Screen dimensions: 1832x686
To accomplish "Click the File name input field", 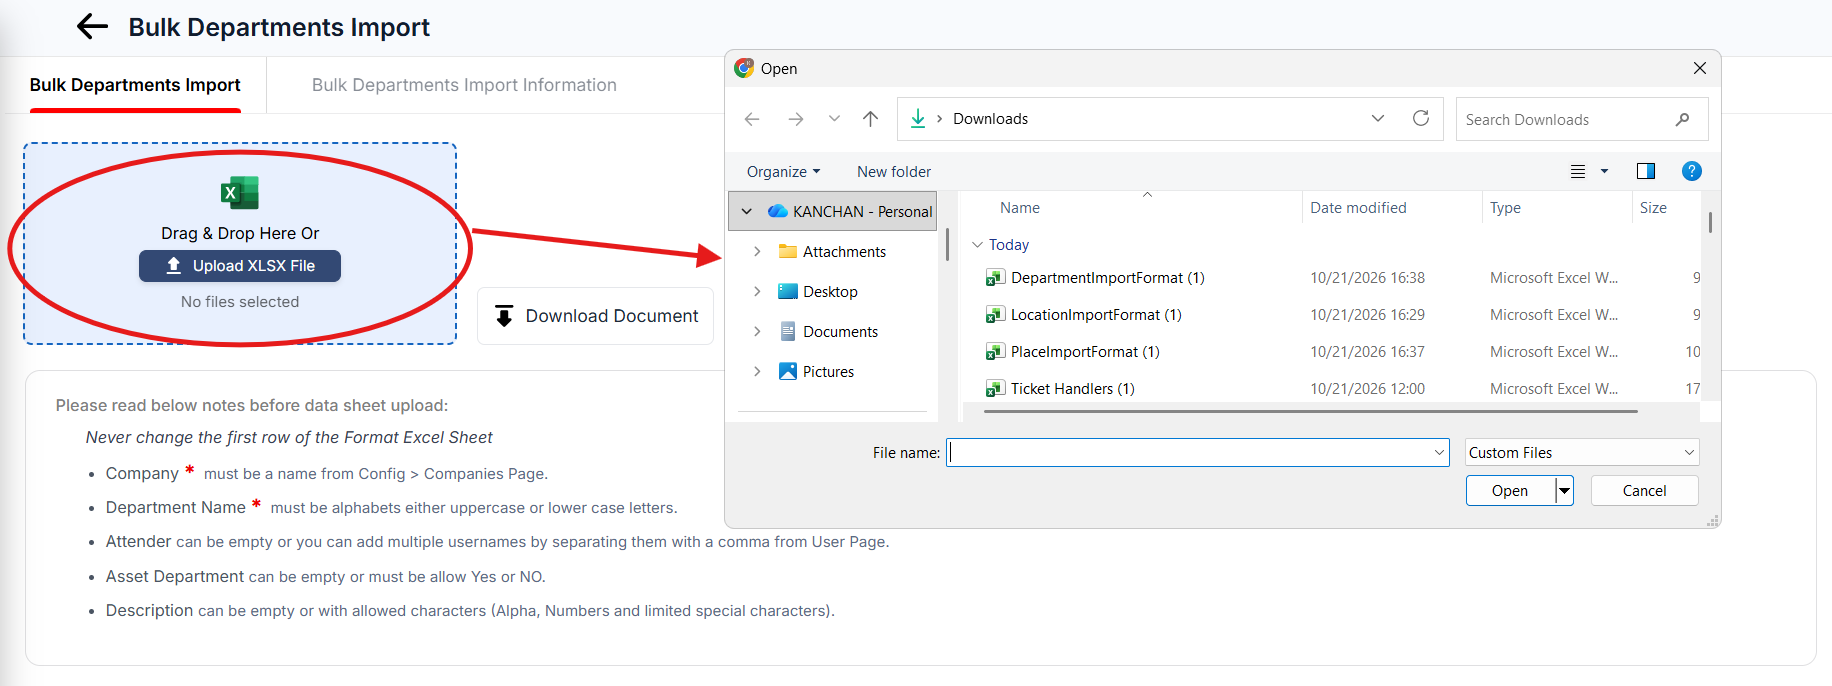I will (x=1197, y=453).
